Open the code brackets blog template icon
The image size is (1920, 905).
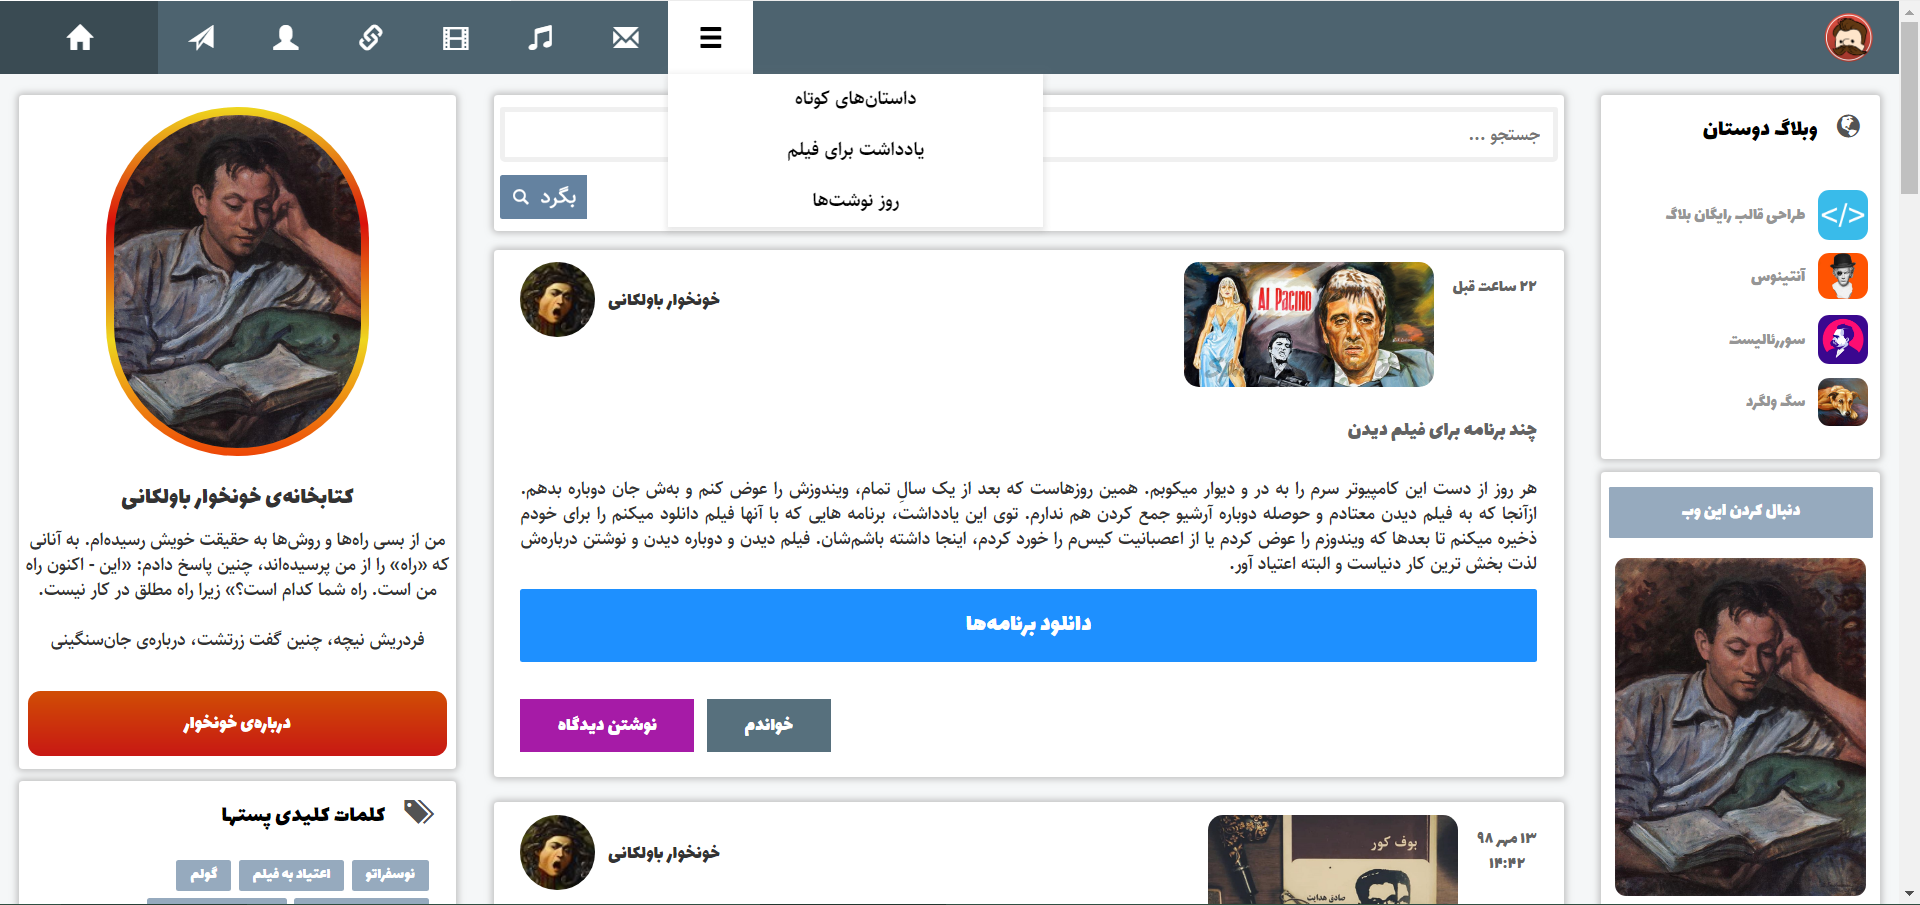pyautogui.click(x=1842, y=215)
